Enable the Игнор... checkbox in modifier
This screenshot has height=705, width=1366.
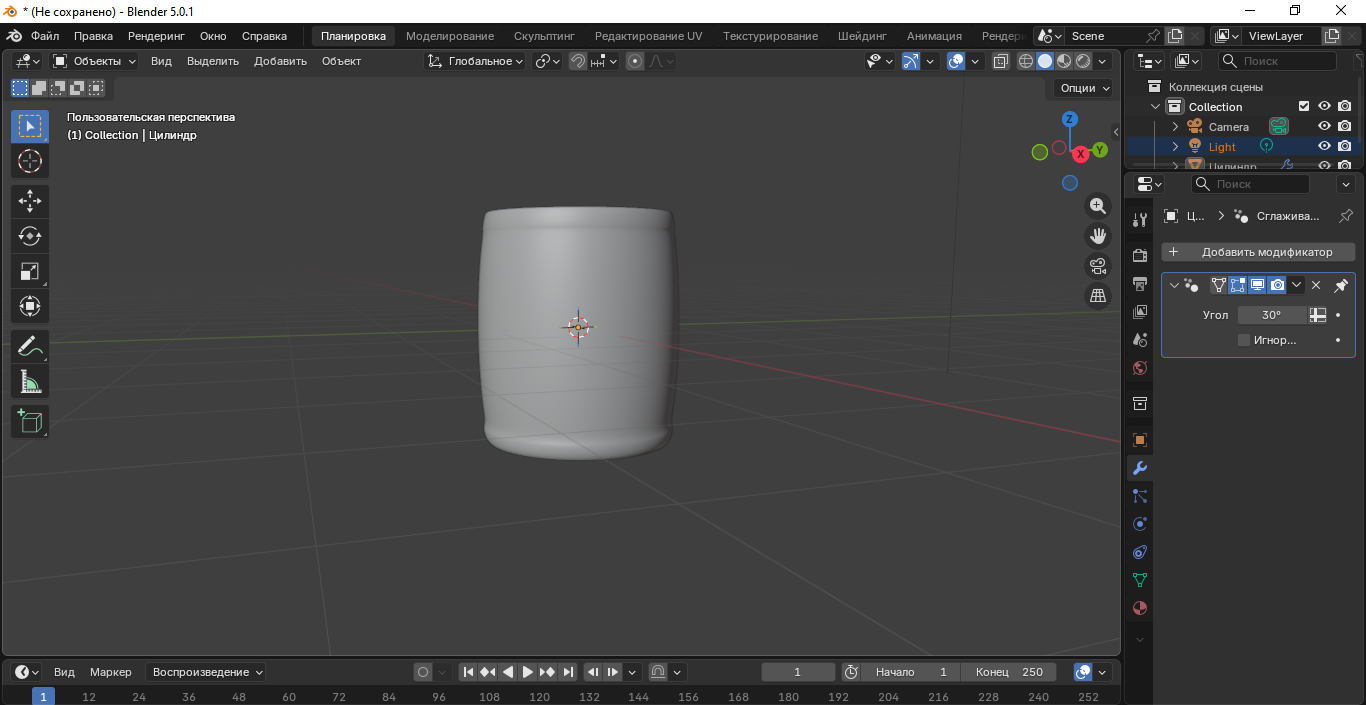tap(1244, 340)
